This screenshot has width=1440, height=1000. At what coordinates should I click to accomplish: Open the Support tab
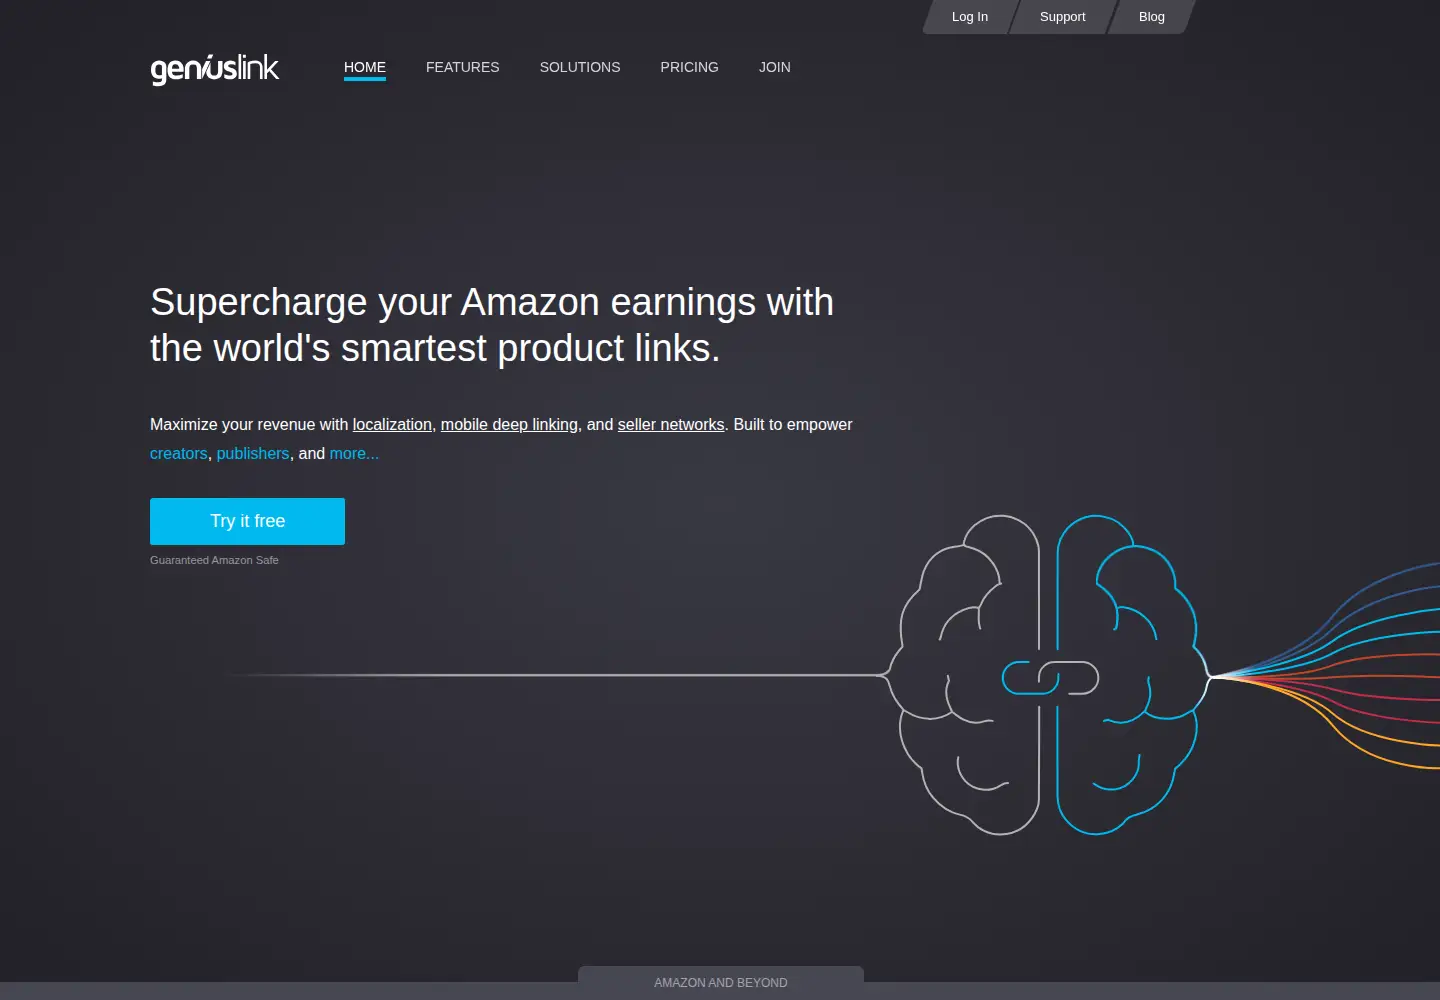click(1062, 17)
